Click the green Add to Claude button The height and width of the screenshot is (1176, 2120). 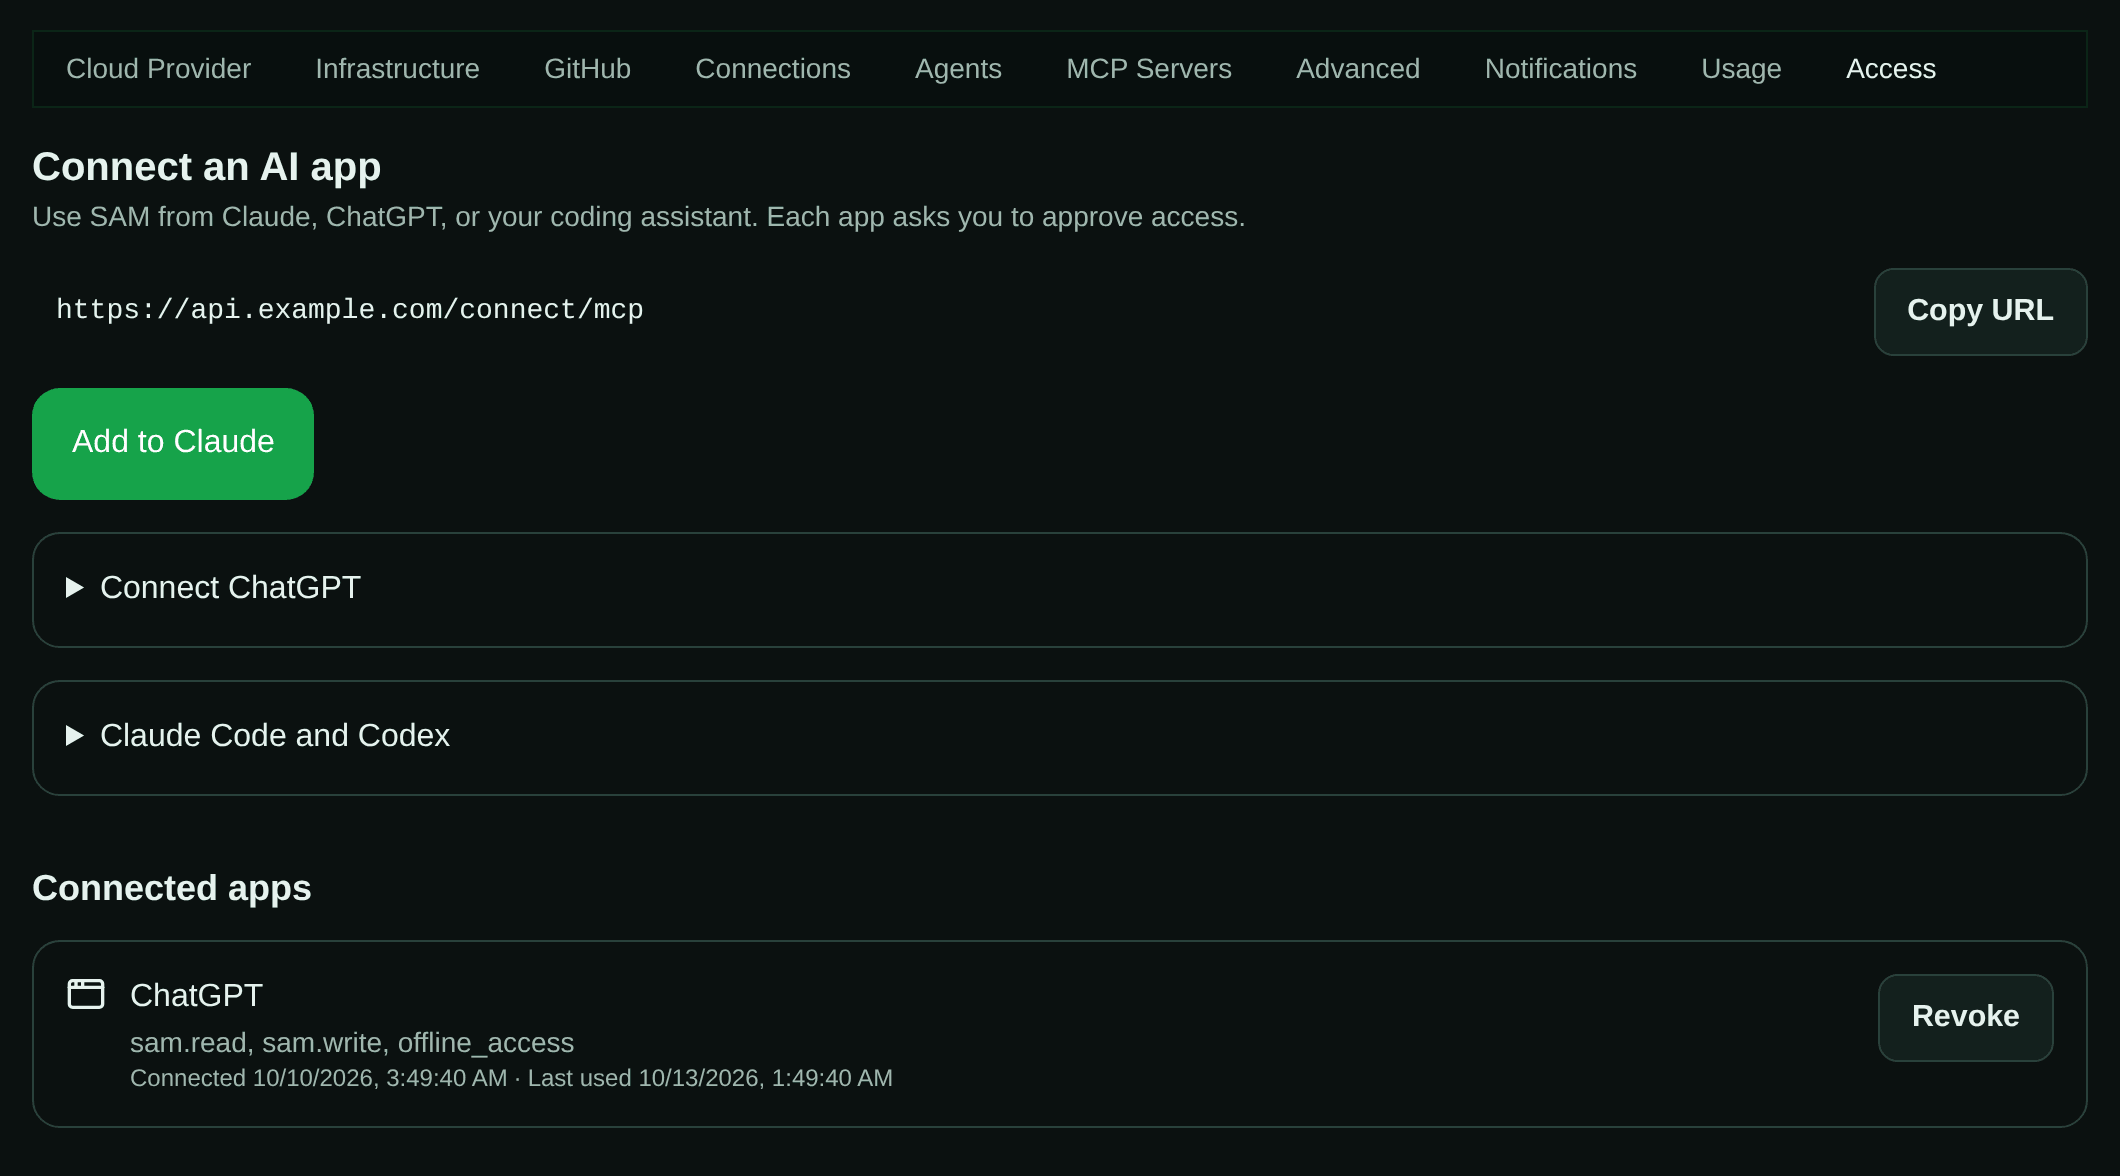click(x=173, y=443)
